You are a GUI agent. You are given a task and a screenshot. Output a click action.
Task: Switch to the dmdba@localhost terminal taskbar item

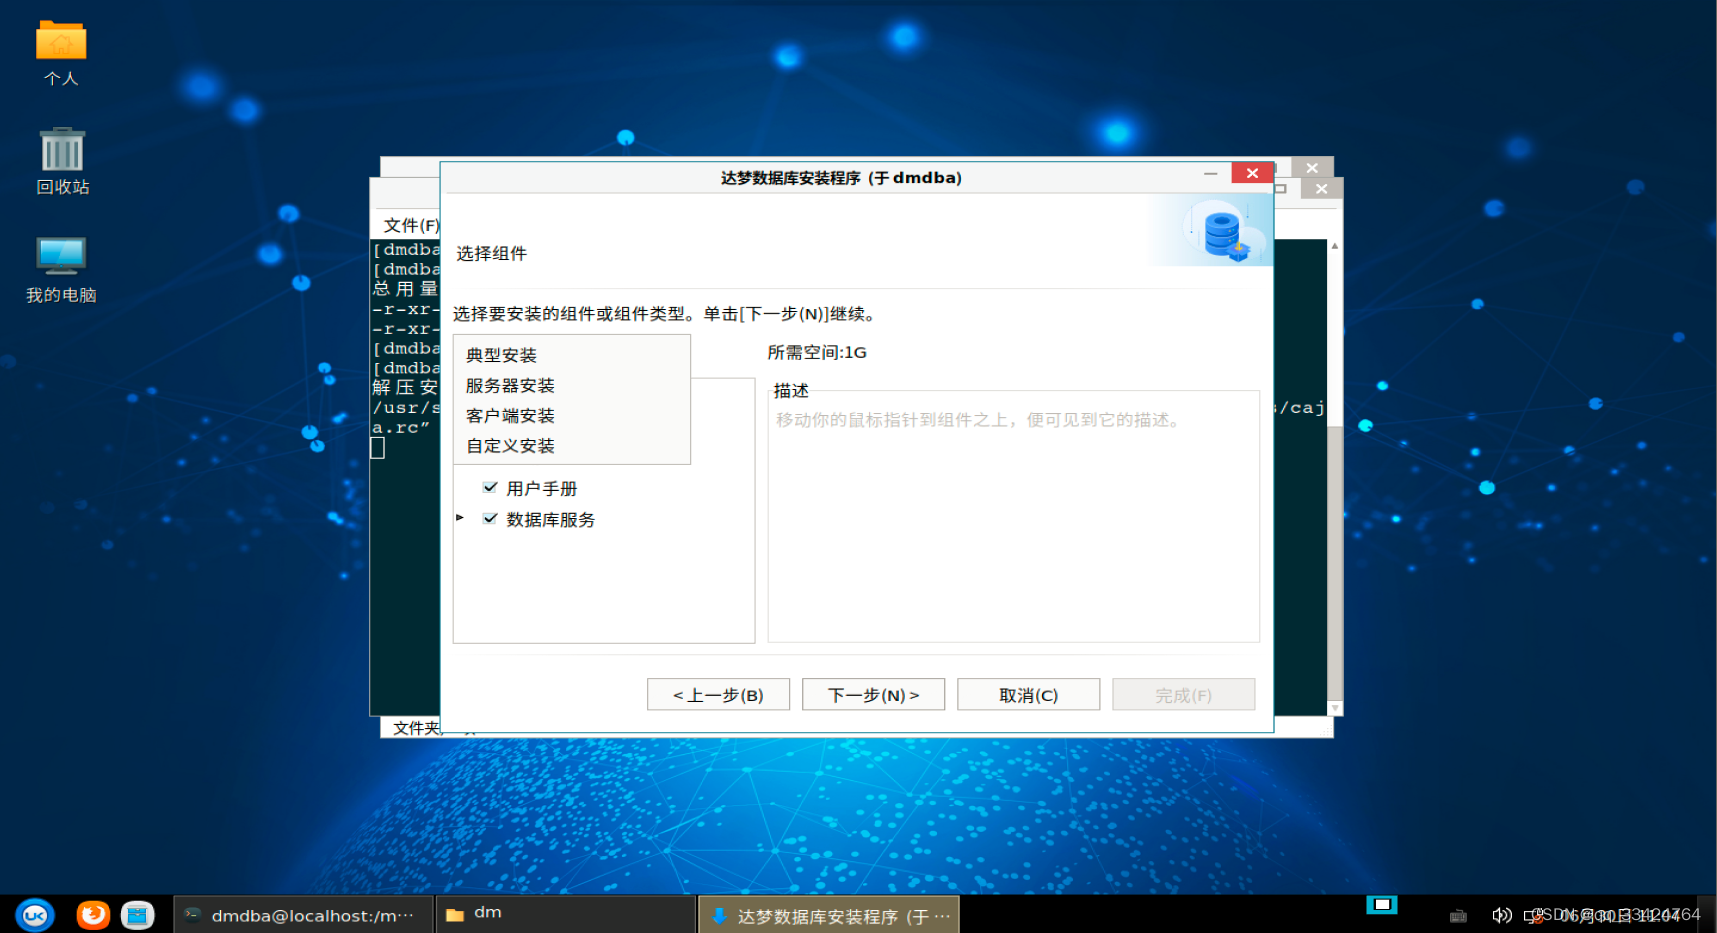(x=304, y=915)
